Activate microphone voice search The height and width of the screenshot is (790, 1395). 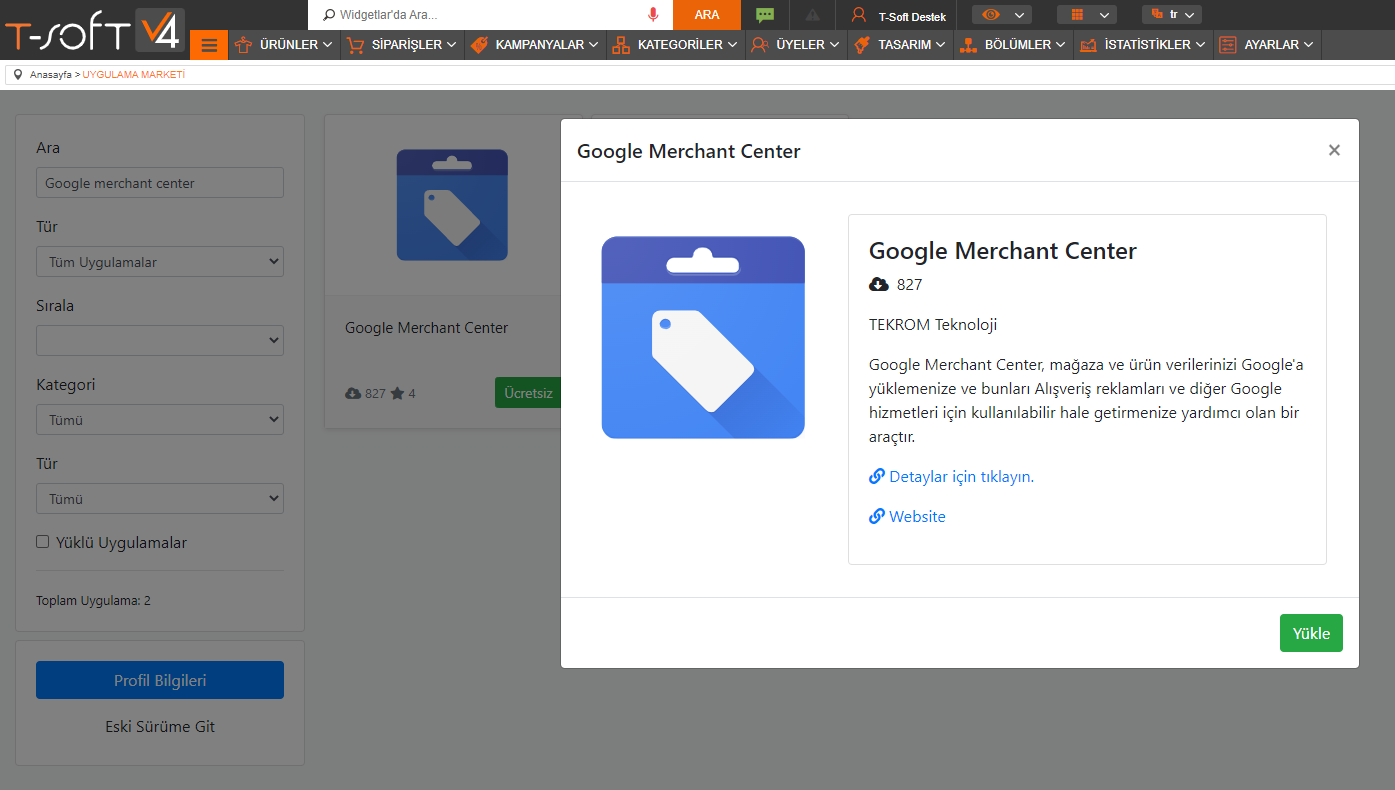pyautogui.click(x=653, y=15)
